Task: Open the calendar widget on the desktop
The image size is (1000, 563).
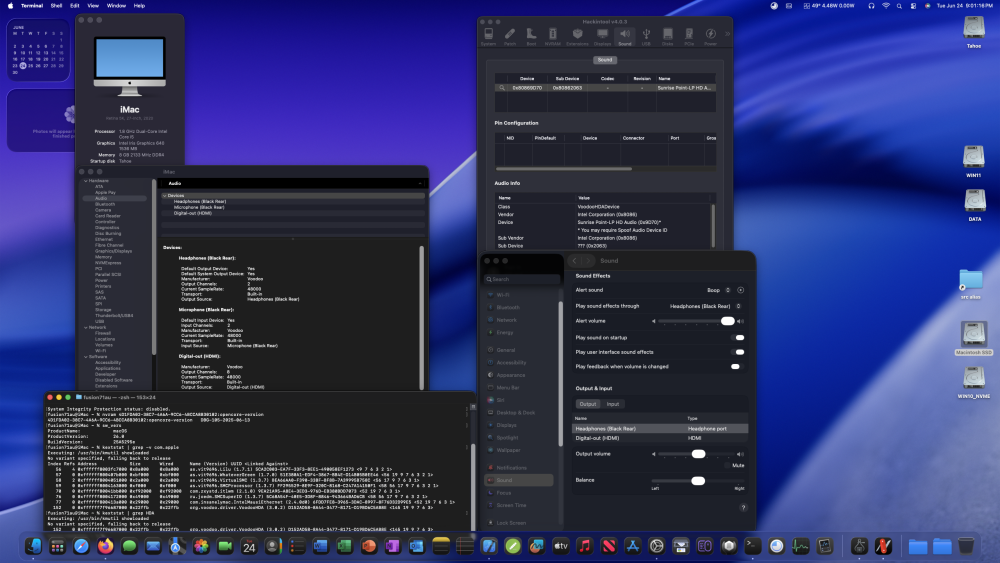Action: [38, 50]
